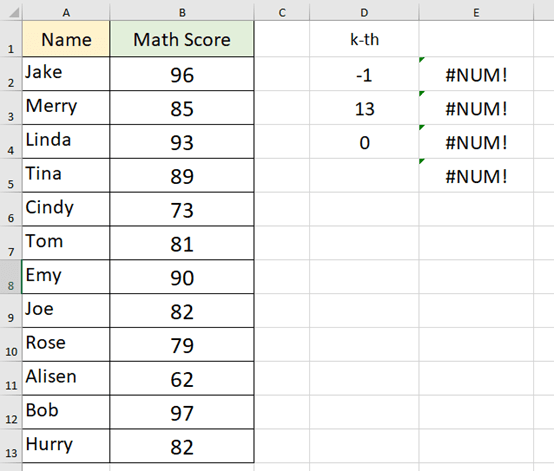Screen dimensions: 554x471
Task: Click Hurry's score 82
Action: (182, 446)
